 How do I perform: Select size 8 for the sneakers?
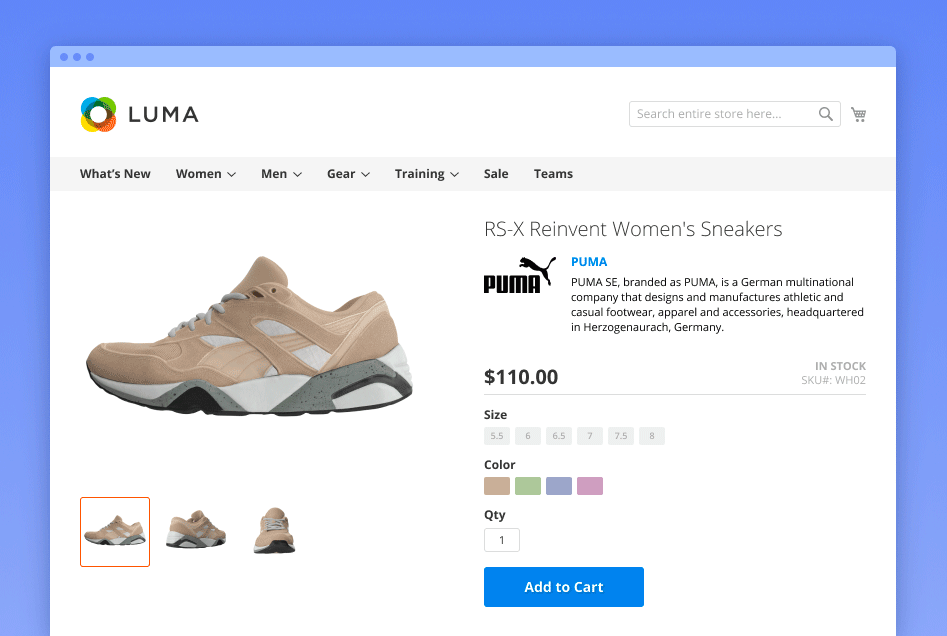click(x=652, y=435)
